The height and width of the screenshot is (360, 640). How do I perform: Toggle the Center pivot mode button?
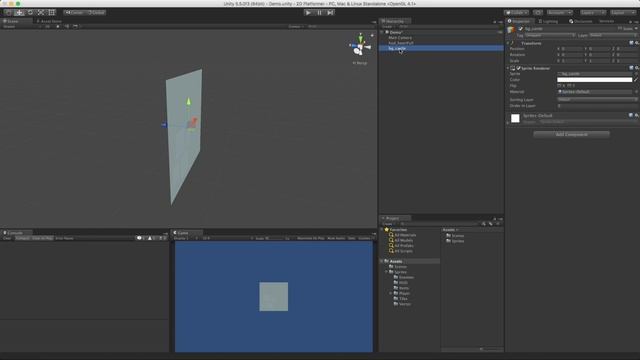tap(74, 13)
